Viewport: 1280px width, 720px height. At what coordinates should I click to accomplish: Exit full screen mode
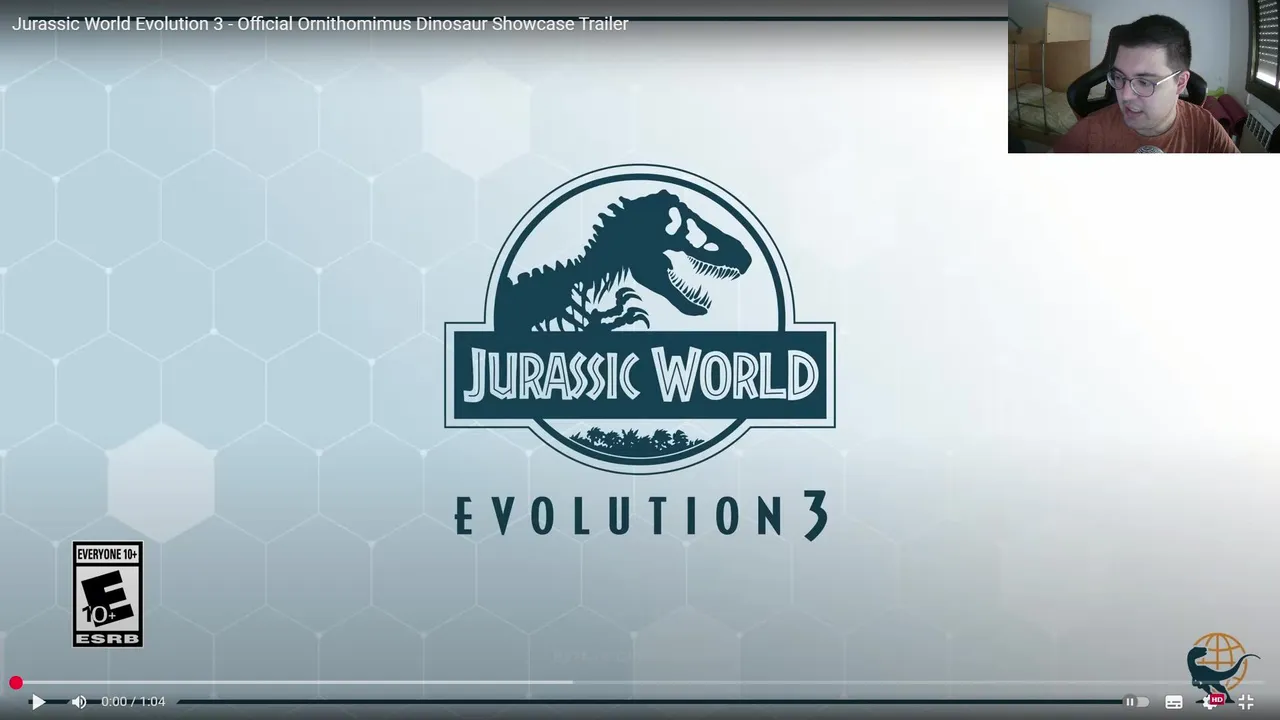[1247, 702]
